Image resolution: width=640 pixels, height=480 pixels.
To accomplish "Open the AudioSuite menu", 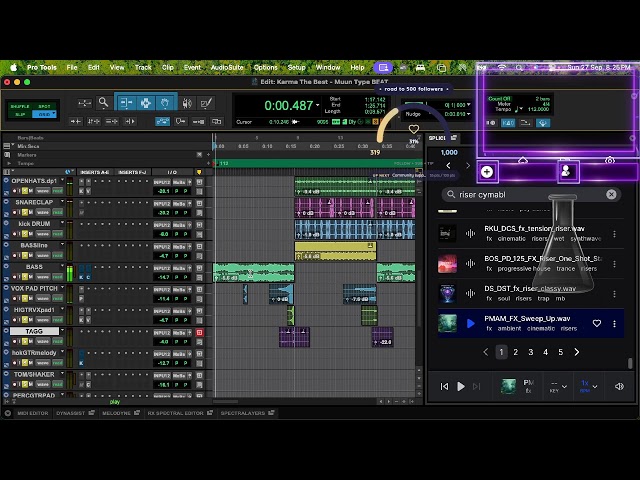I will [227, 68].
